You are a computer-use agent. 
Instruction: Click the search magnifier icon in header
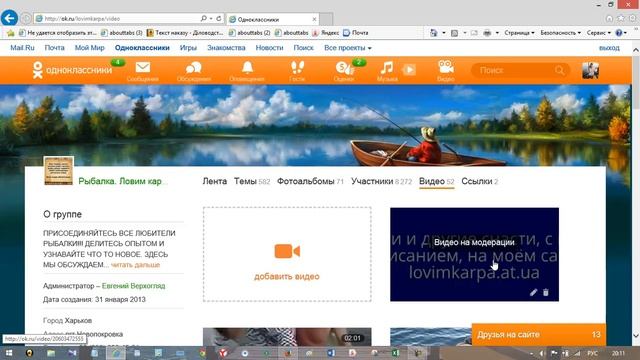(x=560, y=70)
